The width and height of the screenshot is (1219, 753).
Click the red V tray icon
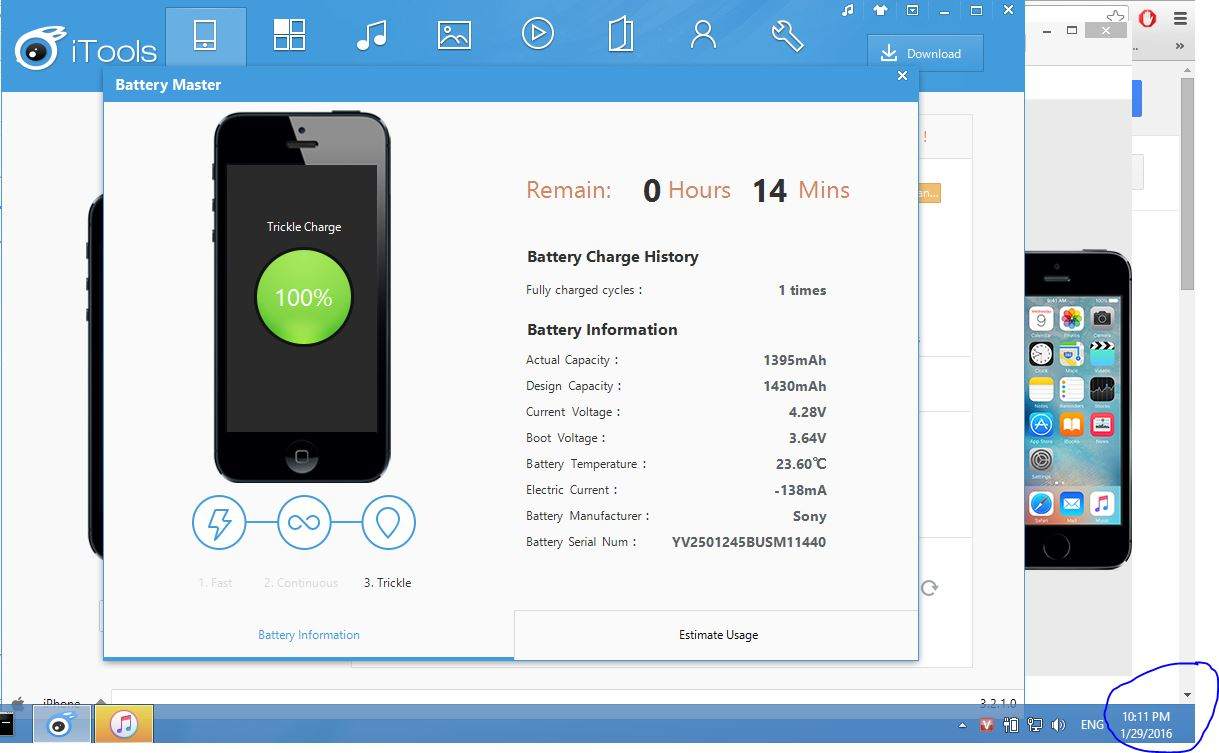(986, 725)
